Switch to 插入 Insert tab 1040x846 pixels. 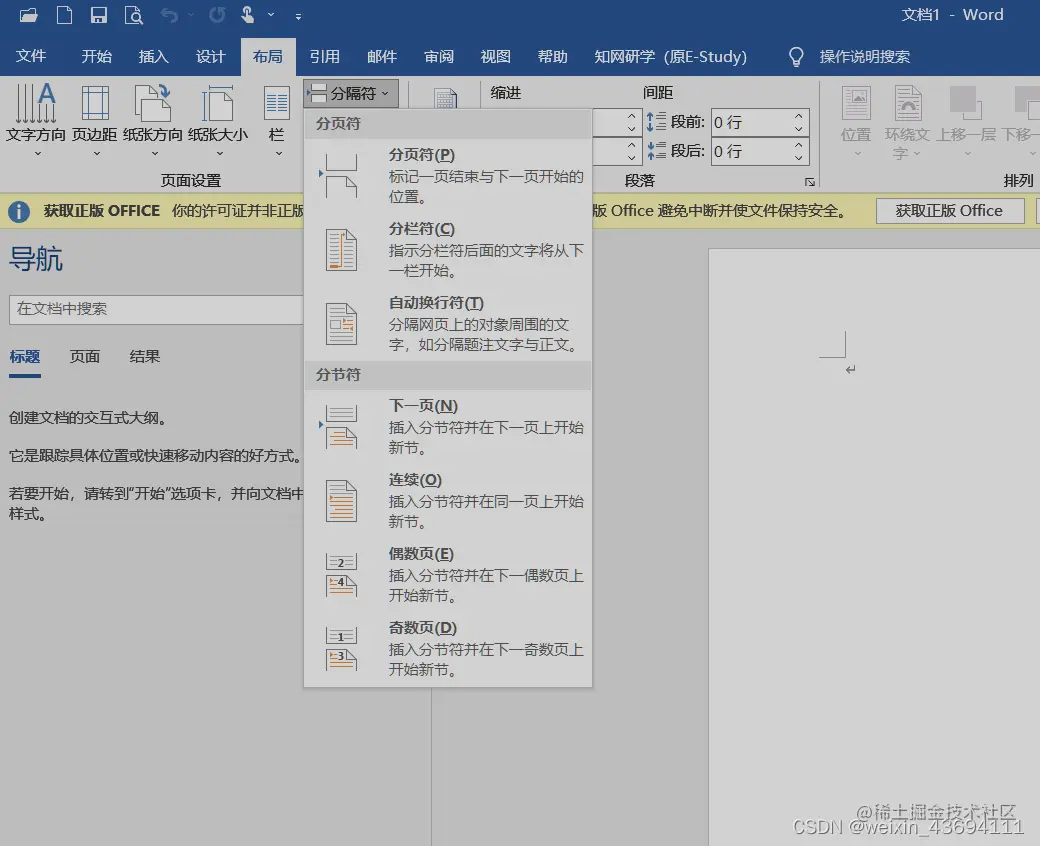pyautogui.click(x=153, y=56)
